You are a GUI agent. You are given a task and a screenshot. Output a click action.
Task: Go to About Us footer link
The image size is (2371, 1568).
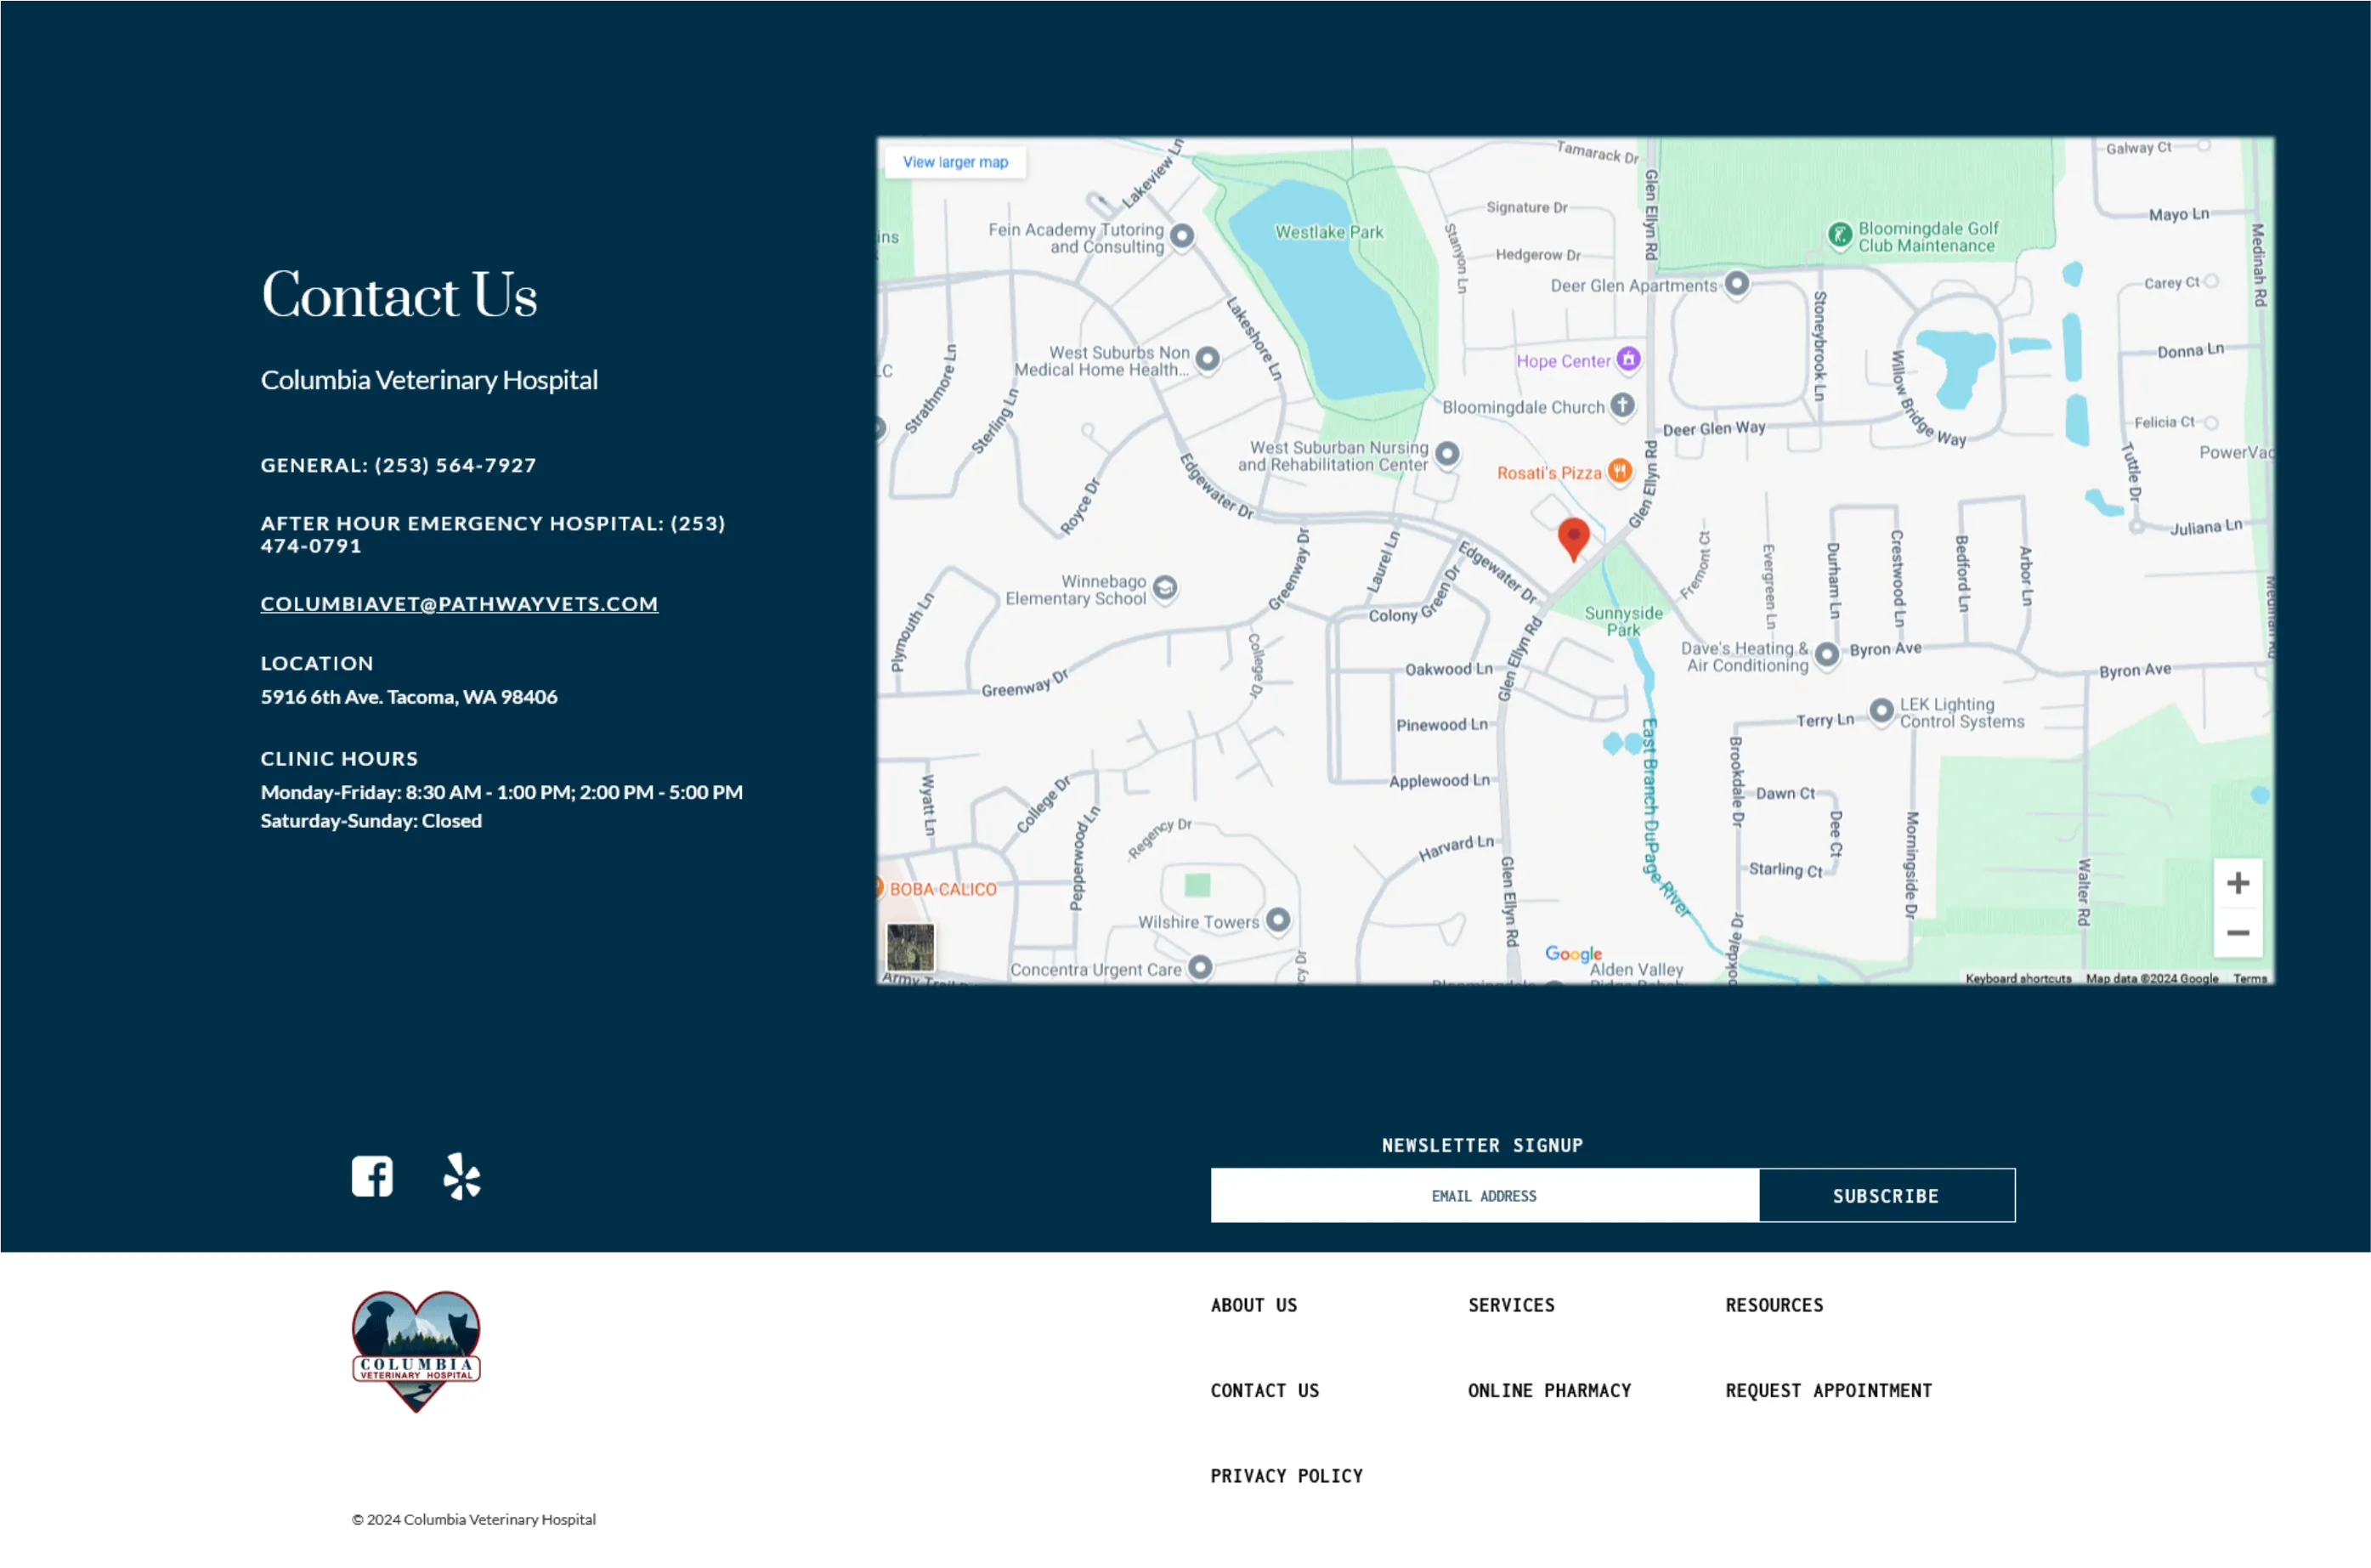click(x=1253, y=1305)
